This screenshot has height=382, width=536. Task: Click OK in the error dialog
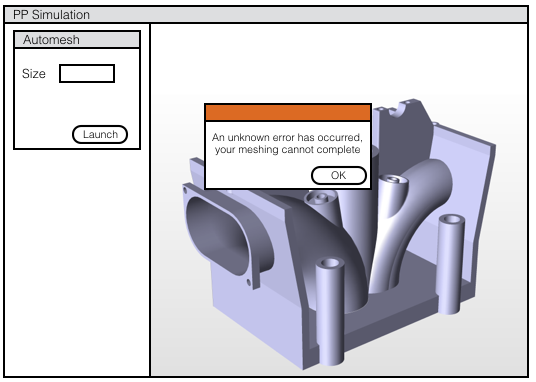(339, 175)
